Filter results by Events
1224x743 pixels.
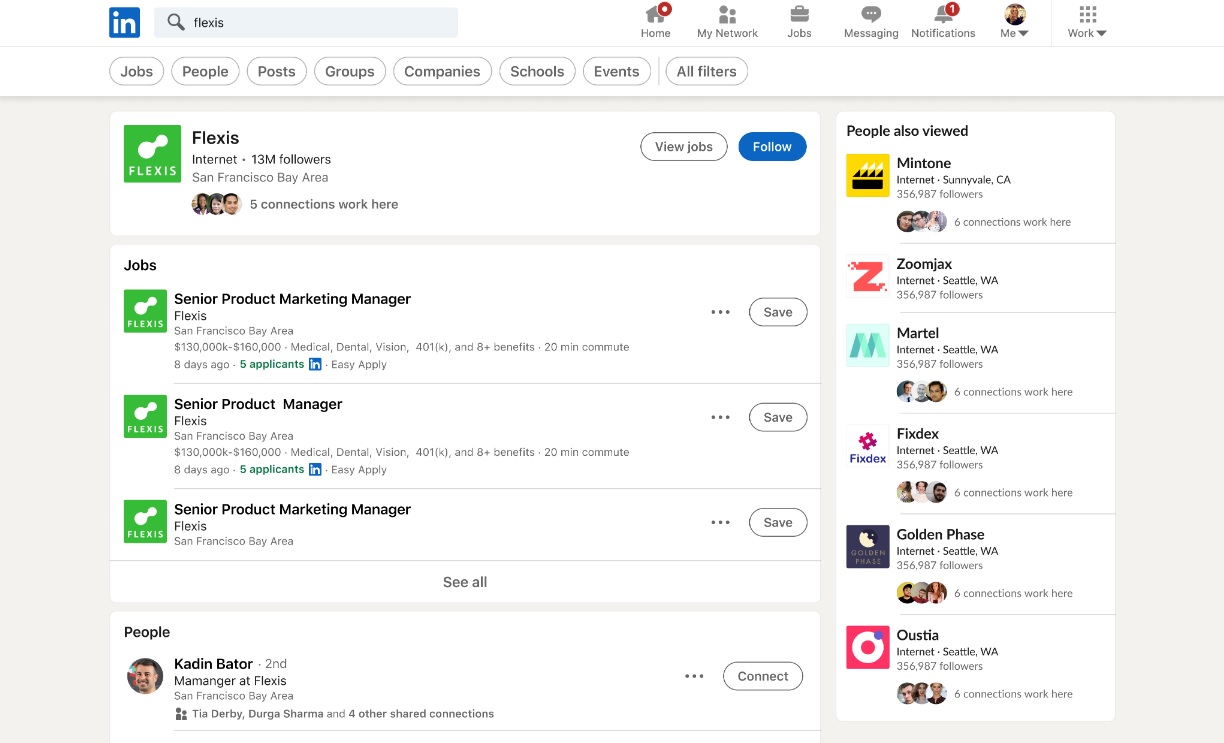pyautogui.click(x=616, y=71)
